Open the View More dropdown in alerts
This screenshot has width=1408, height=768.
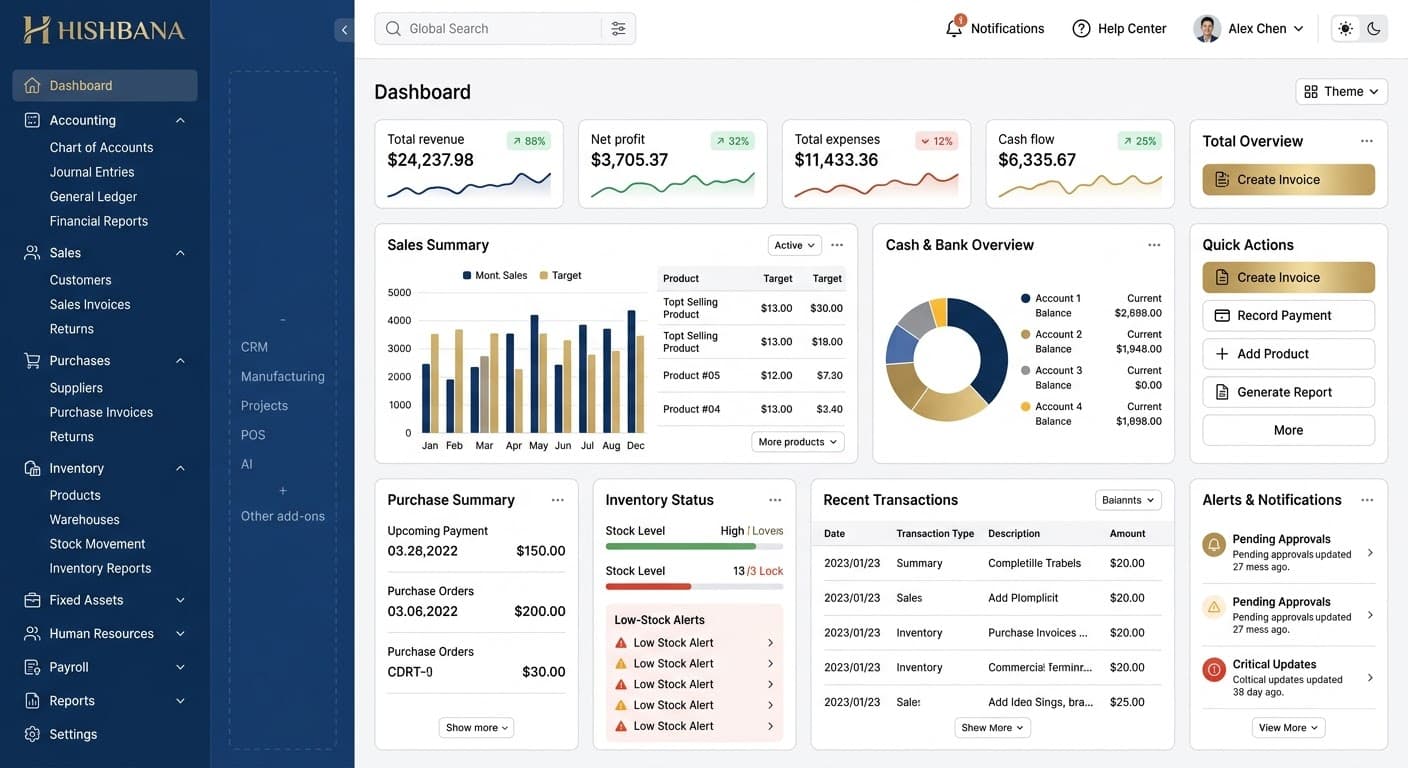click(1288, 728)
